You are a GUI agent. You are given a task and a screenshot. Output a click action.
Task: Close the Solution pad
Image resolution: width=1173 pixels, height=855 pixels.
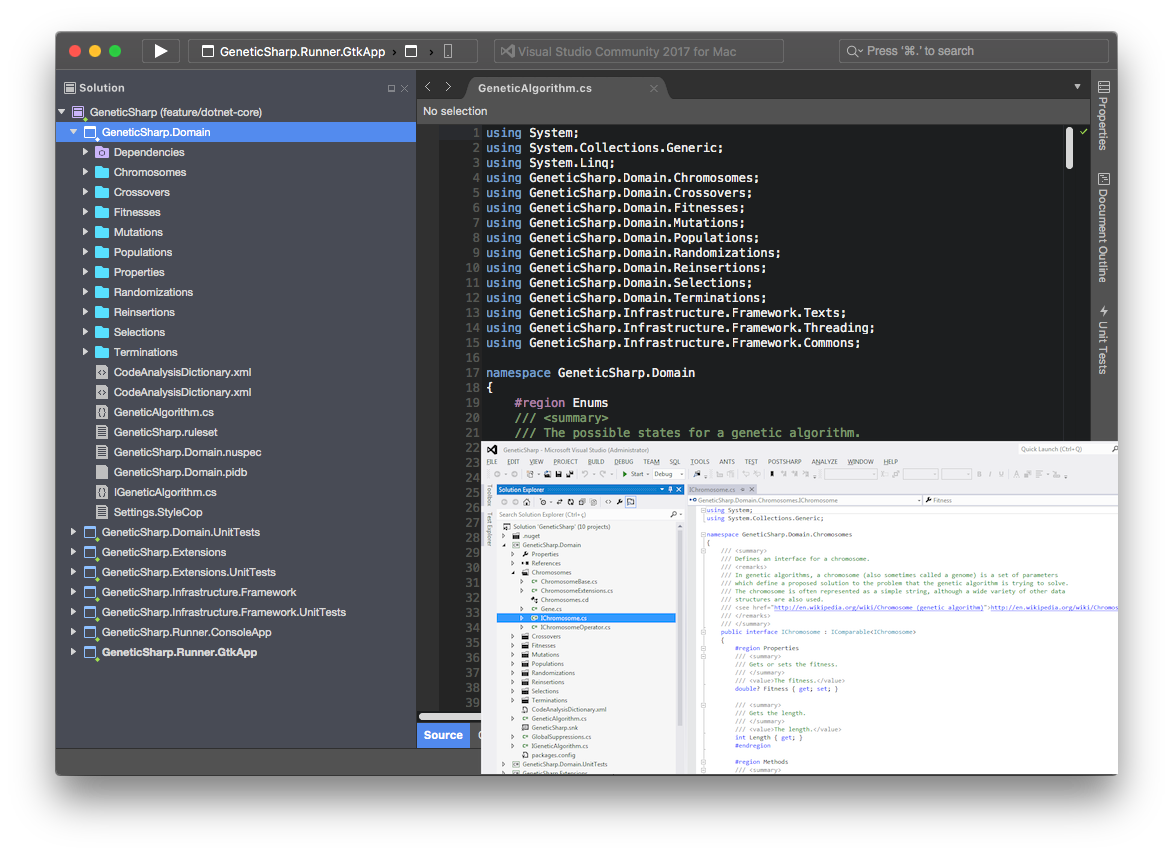coord(405,88)
